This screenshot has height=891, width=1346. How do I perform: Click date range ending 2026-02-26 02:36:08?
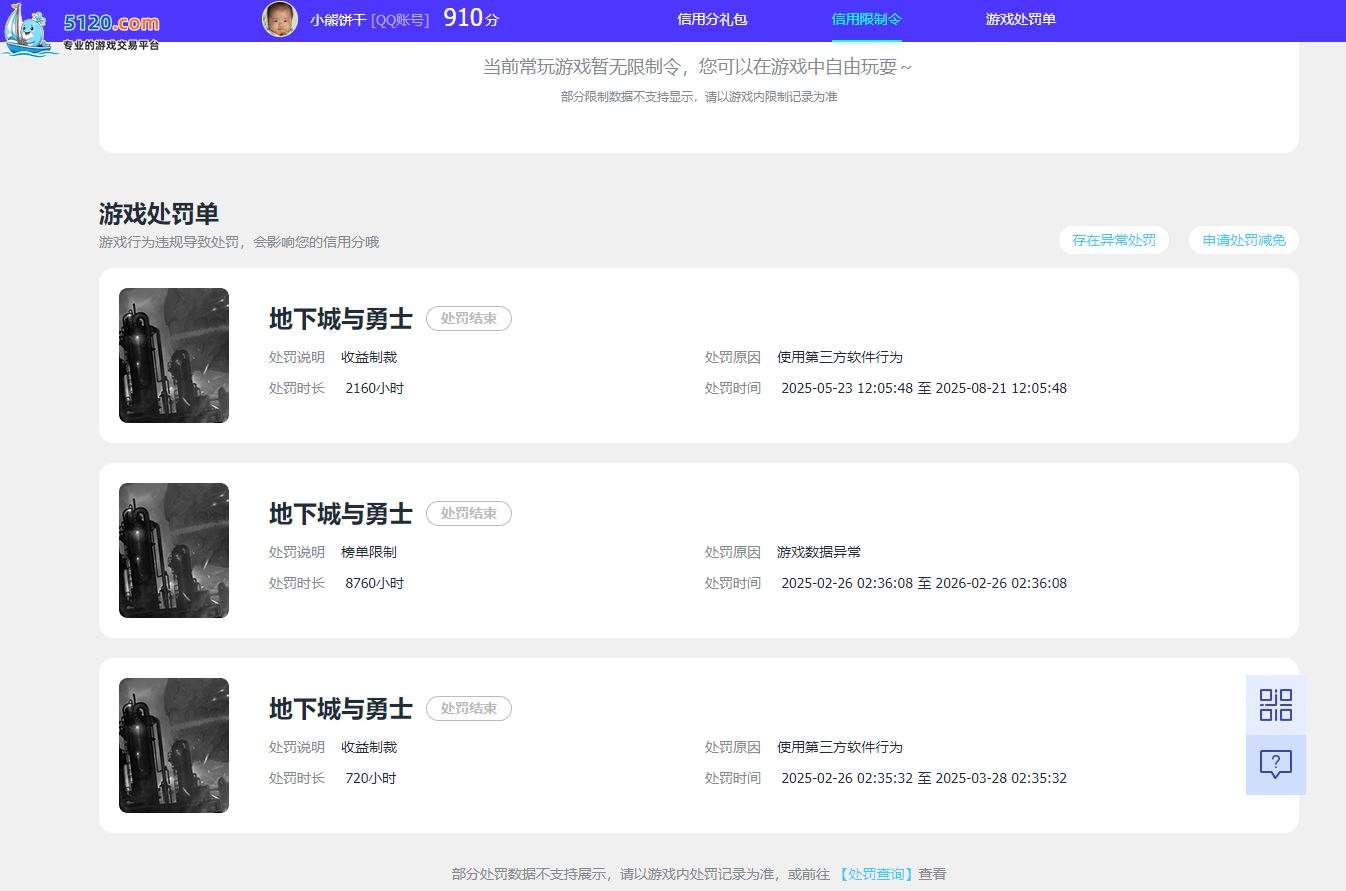point(923,583)
